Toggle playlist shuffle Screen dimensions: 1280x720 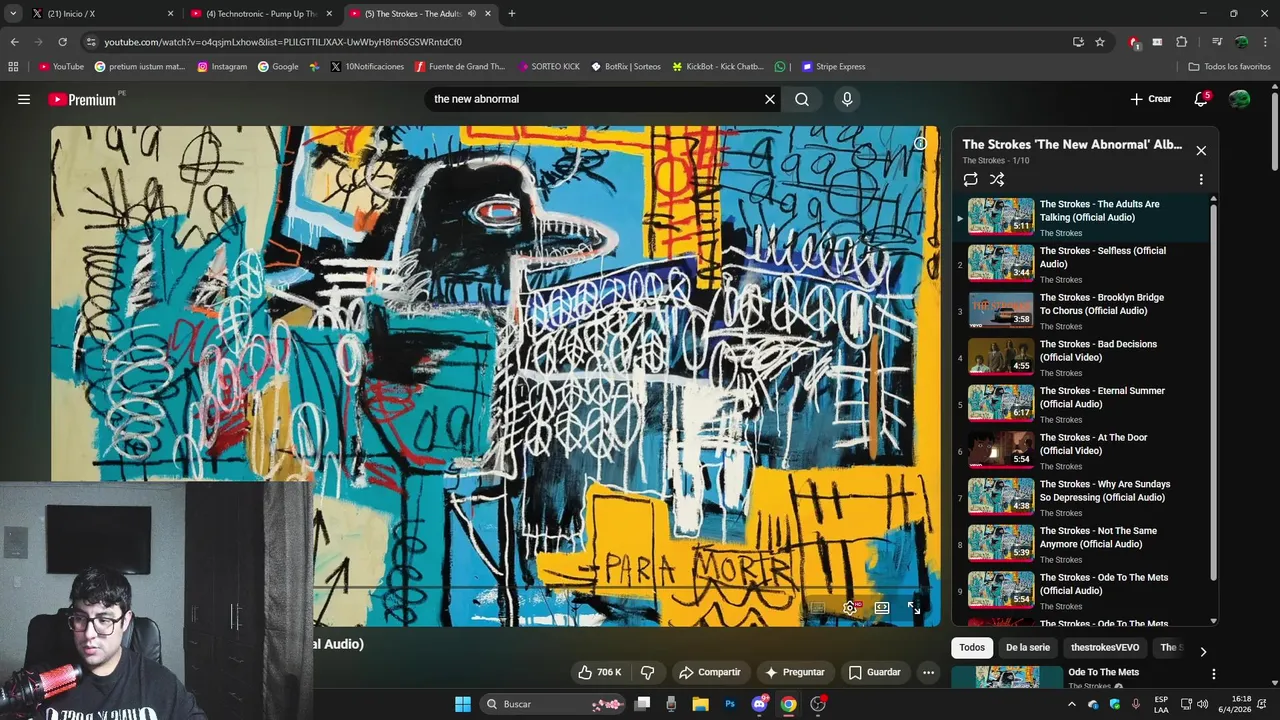click(x=997, y=179)
